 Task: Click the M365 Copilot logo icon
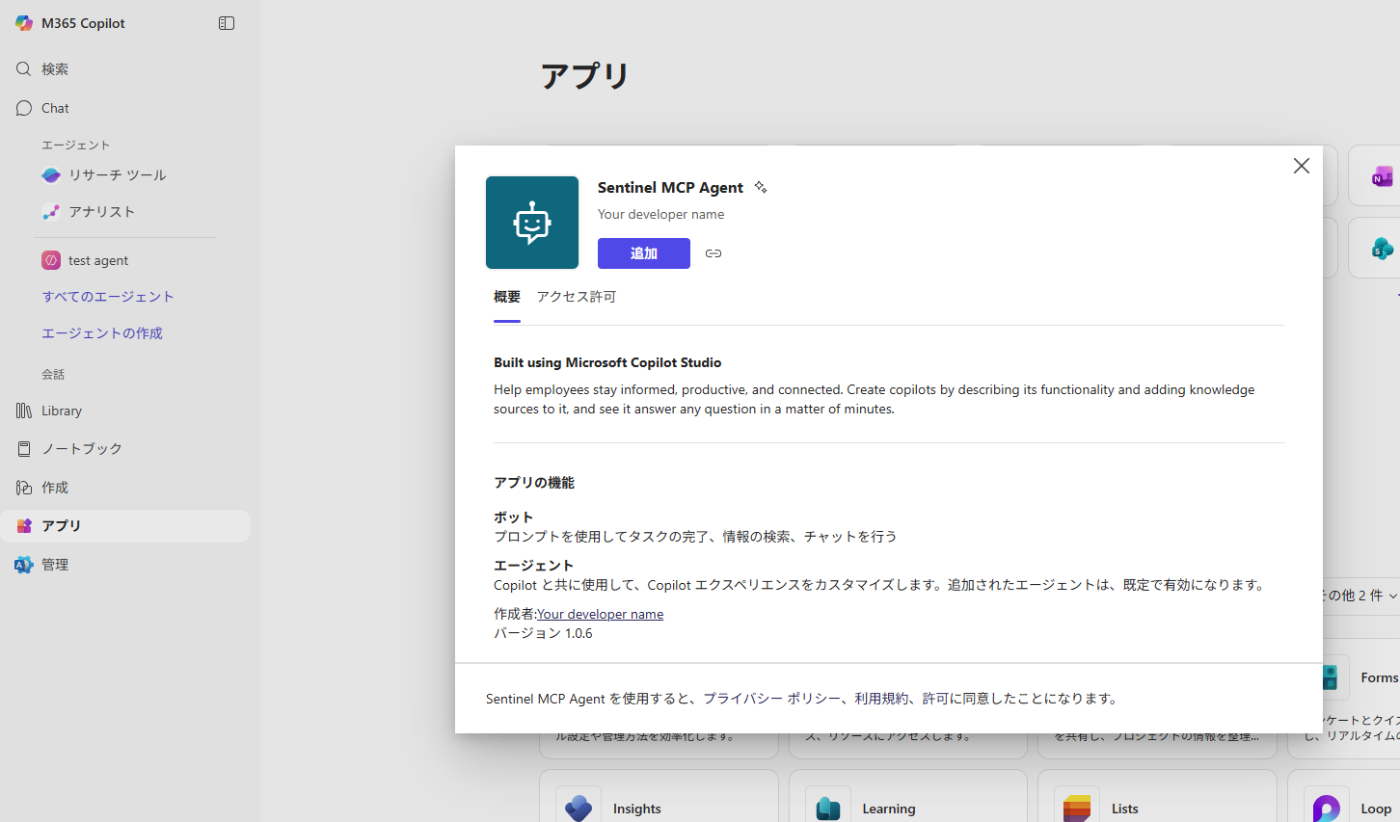(x=24, y=23)
